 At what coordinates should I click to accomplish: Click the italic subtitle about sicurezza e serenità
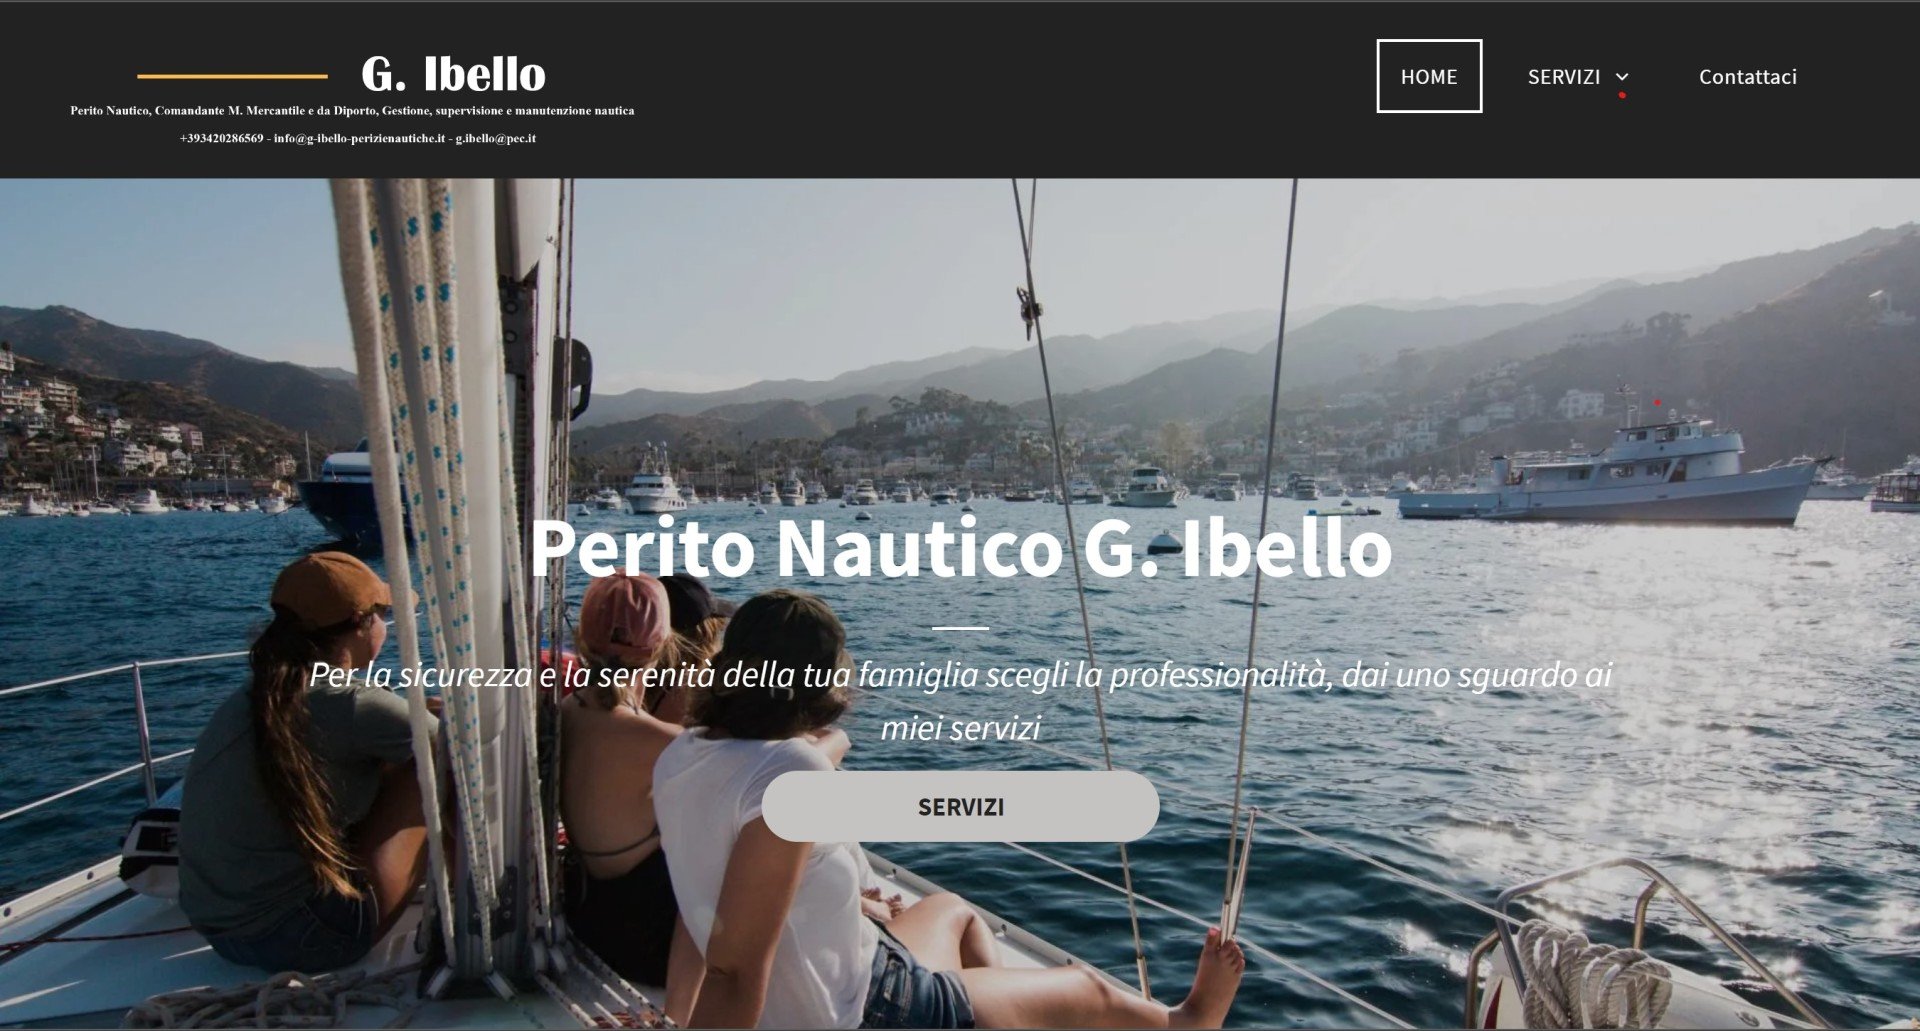pos(960,701)
